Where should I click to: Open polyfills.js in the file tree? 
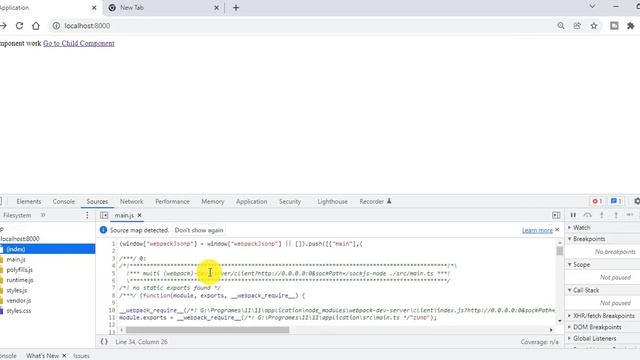point(19,270)
